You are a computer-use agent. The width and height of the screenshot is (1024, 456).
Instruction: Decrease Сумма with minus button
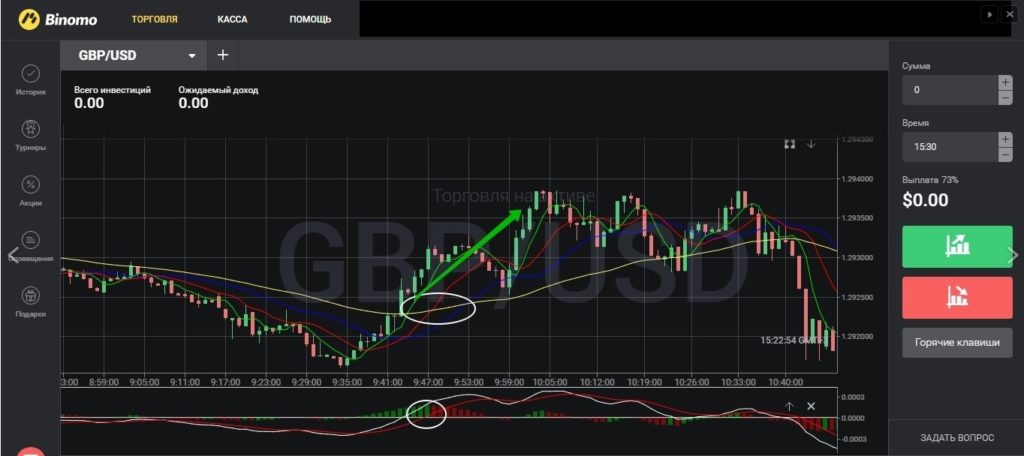click(1005, 98)
